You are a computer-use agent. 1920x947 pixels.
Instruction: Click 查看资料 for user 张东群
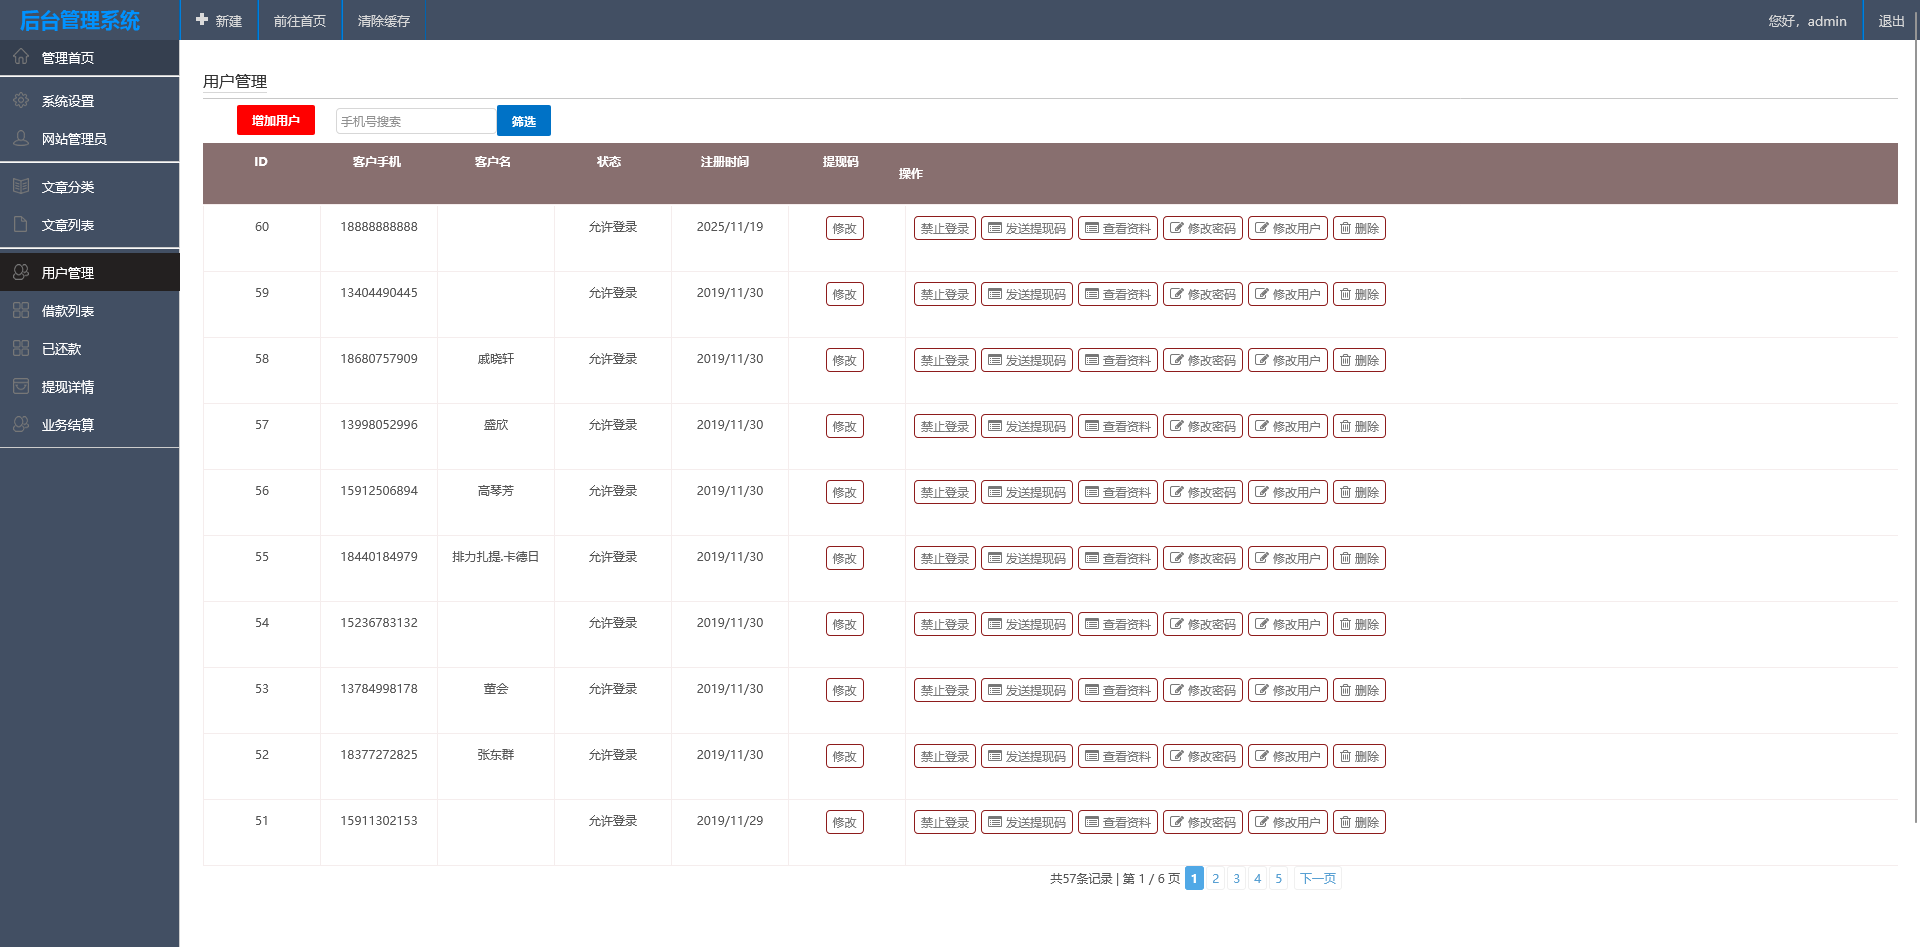click(x=1118, y=756)
